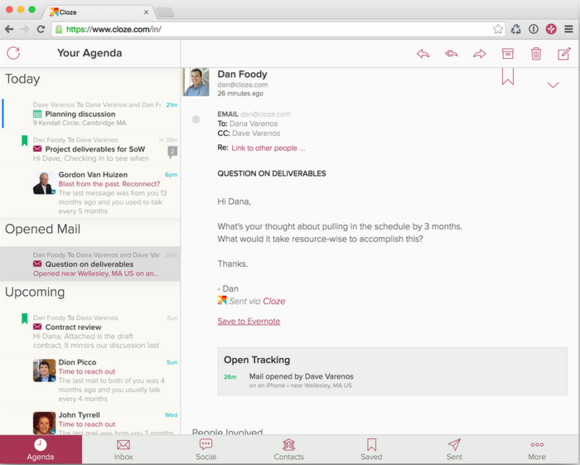This screenshot has height=465, width=580.
Task: Refresh Your Agenda list
Action: [13, 53]
